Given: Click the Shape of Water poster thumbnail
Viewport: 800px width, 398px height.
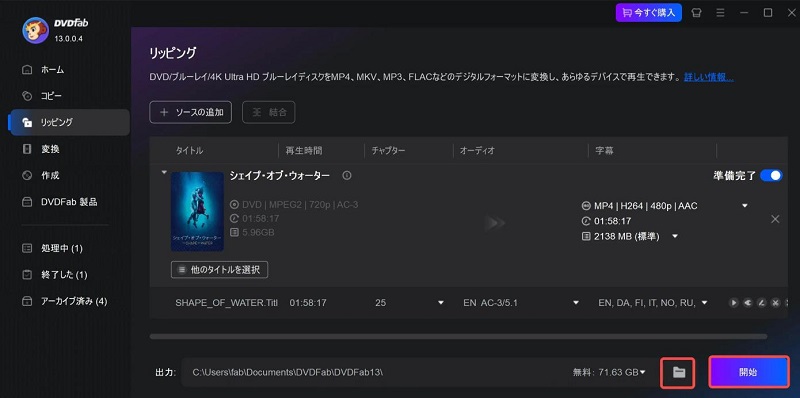Looking at the screenshot, I should point(197,211).
